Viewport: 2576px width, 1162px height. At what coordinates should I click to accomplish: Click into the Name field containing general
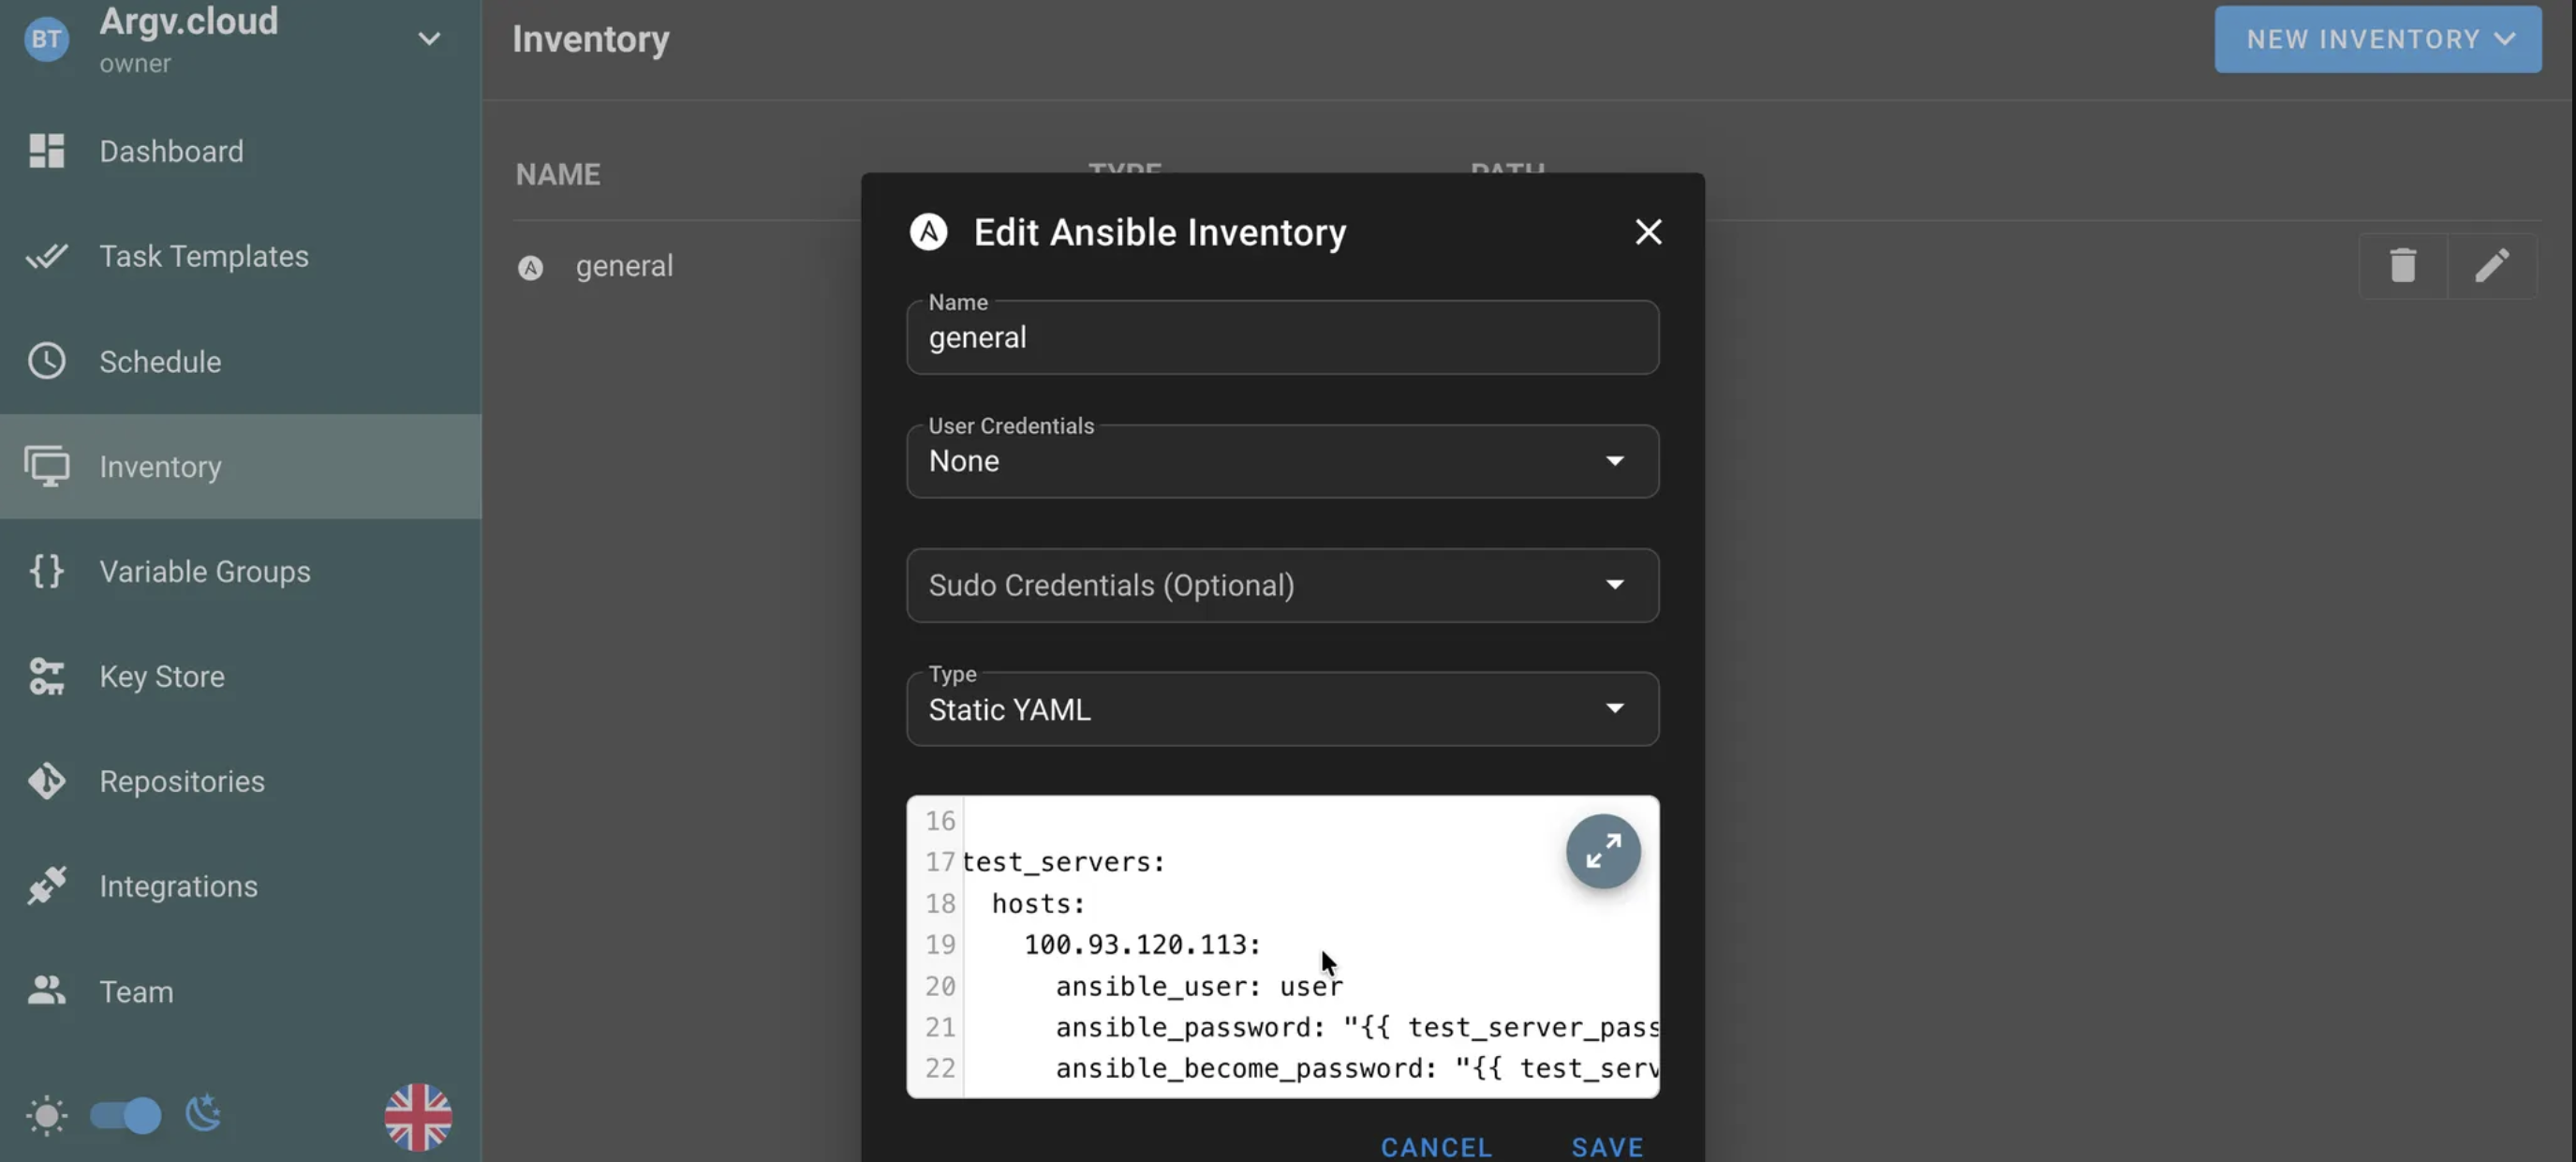coord(1282,338)
